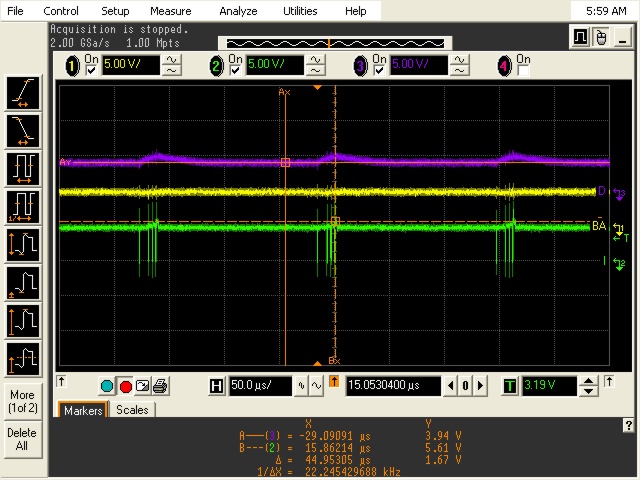Open horizontal setup via H icon
This screenshot has height=480, width=640.
pos(216,386)
